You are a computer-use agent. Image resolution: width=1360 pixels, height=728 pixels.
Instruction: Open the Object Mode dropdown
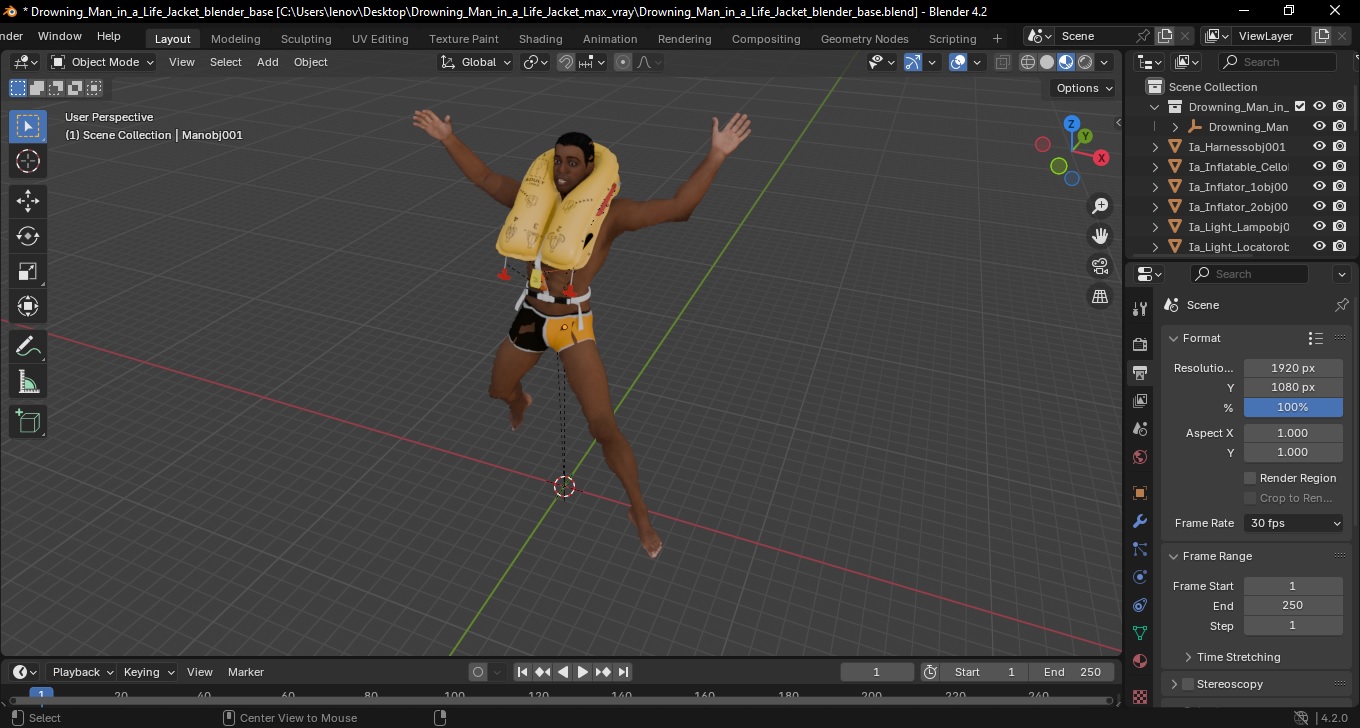(103, 62)
